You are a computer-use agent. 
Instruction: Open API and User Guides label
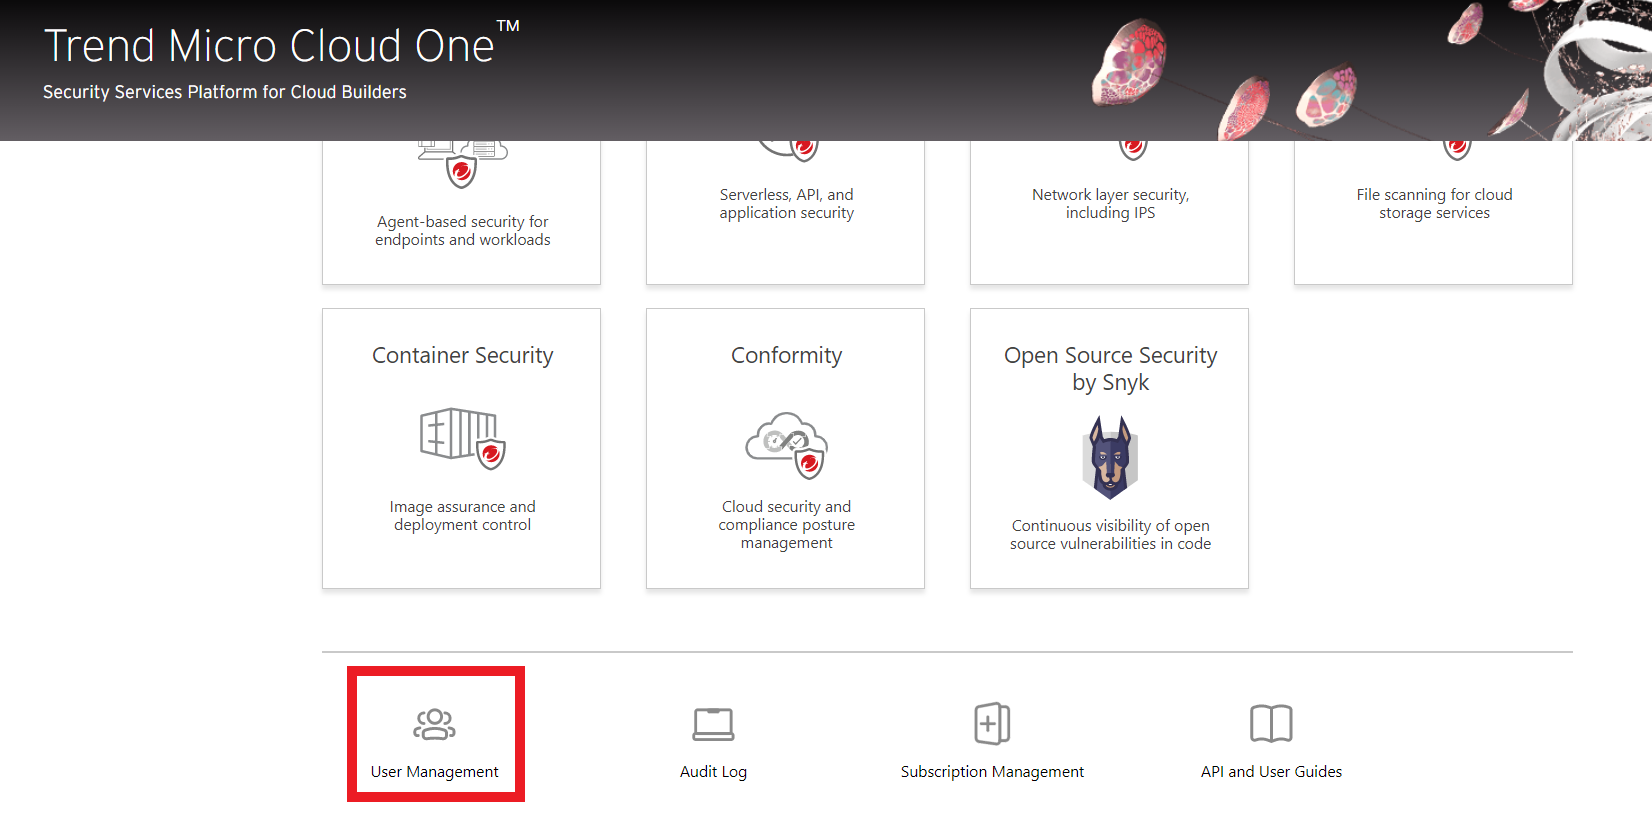coord(1271,772)
